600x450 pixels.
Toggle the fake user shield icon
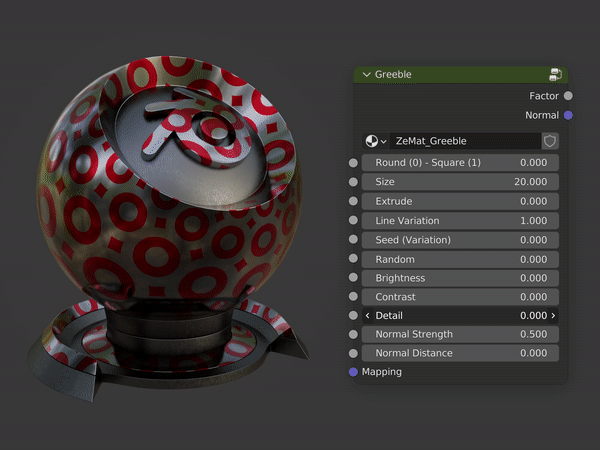coord(550,141)
